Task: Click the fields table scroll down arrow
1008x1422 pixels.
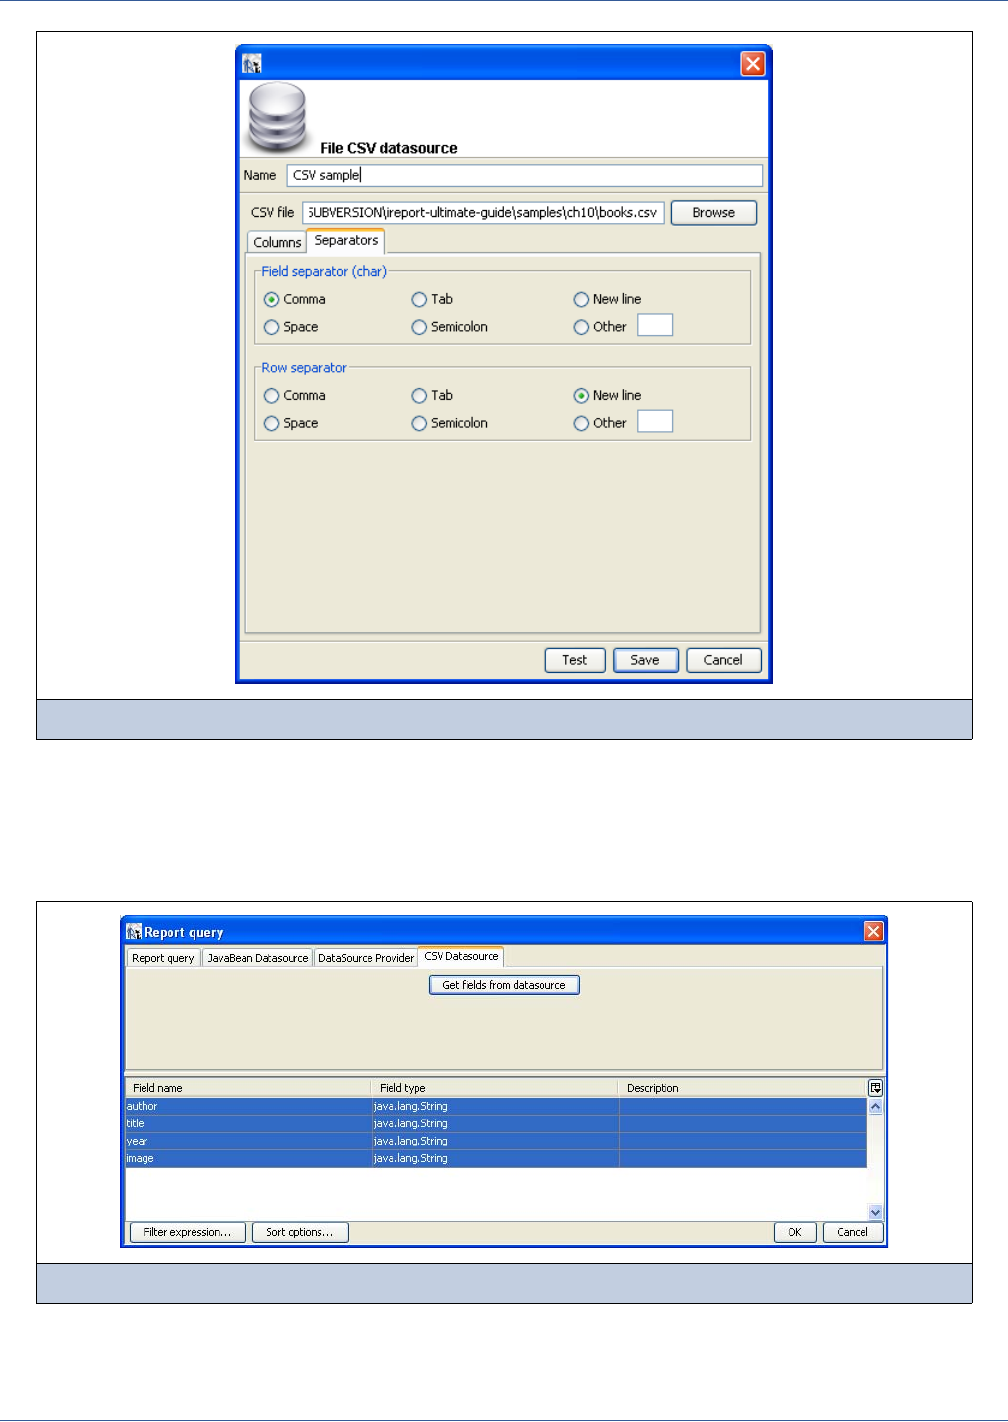Action: tap(875, 1212)
